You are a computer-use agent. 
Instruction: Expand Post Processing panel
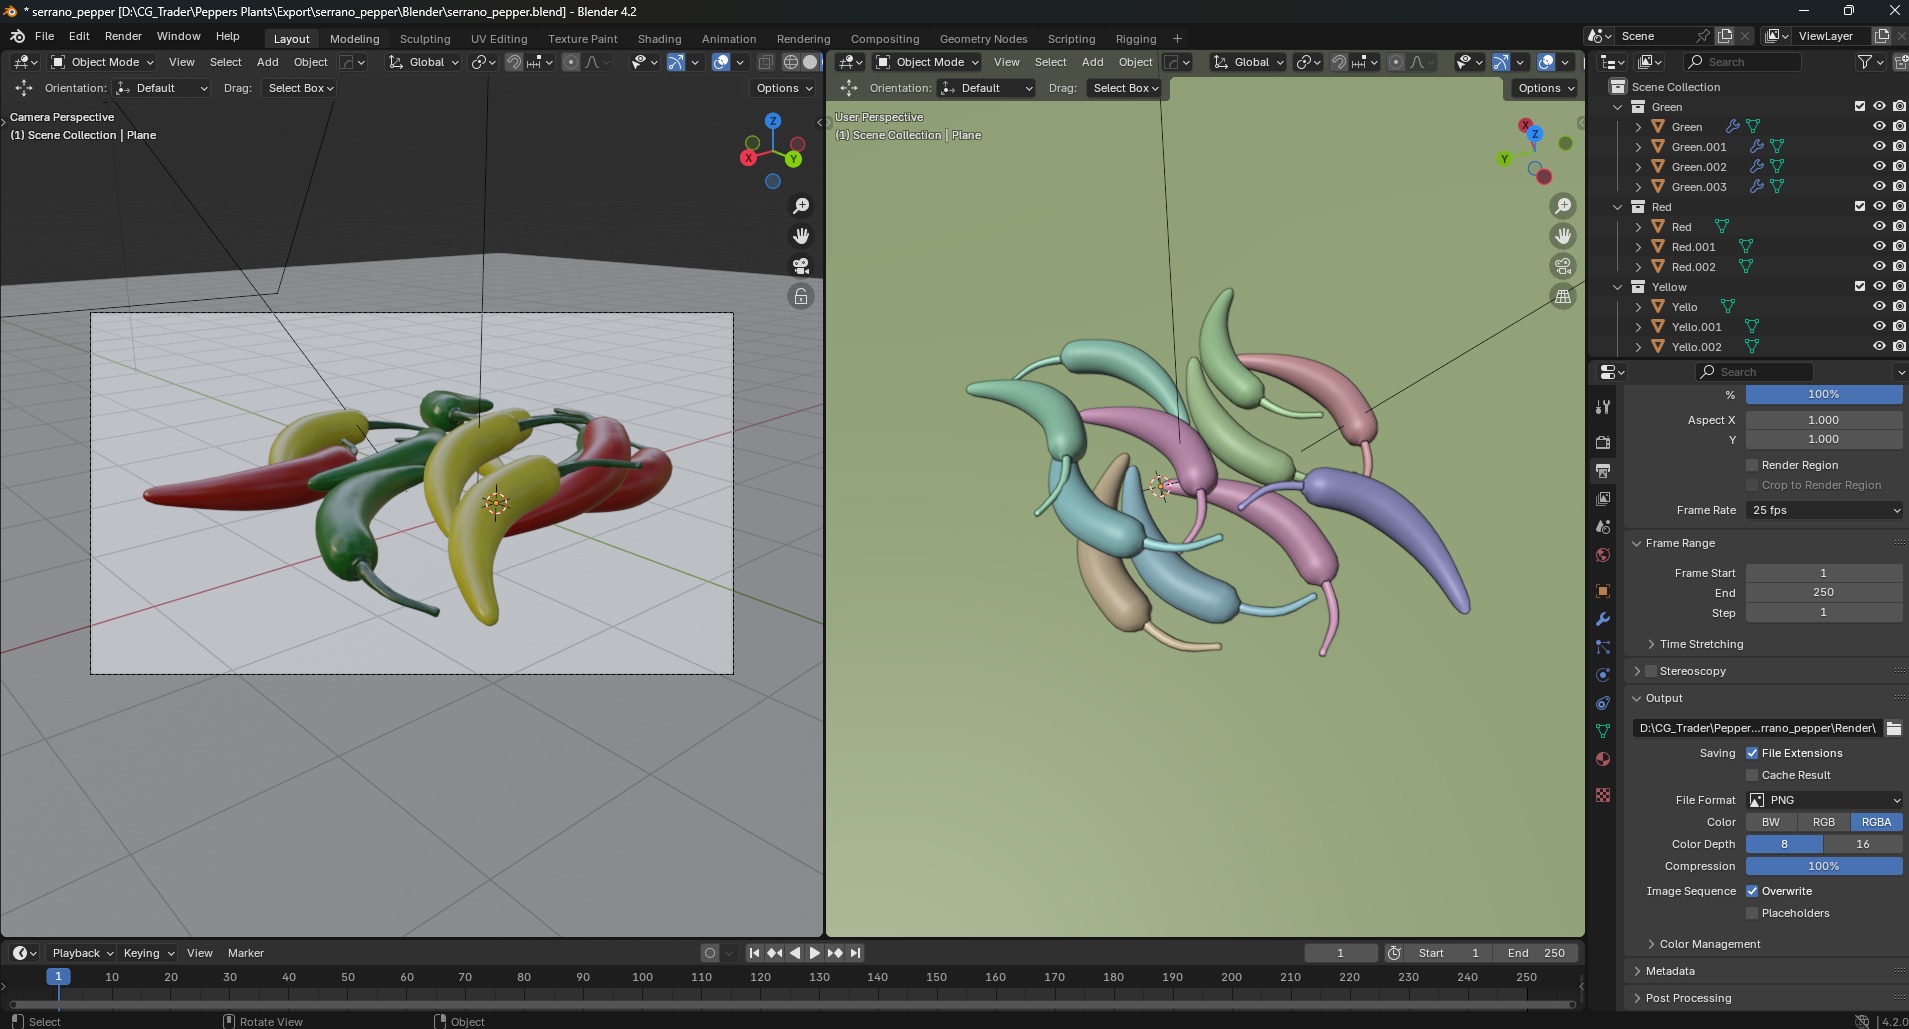[1688, 998]
